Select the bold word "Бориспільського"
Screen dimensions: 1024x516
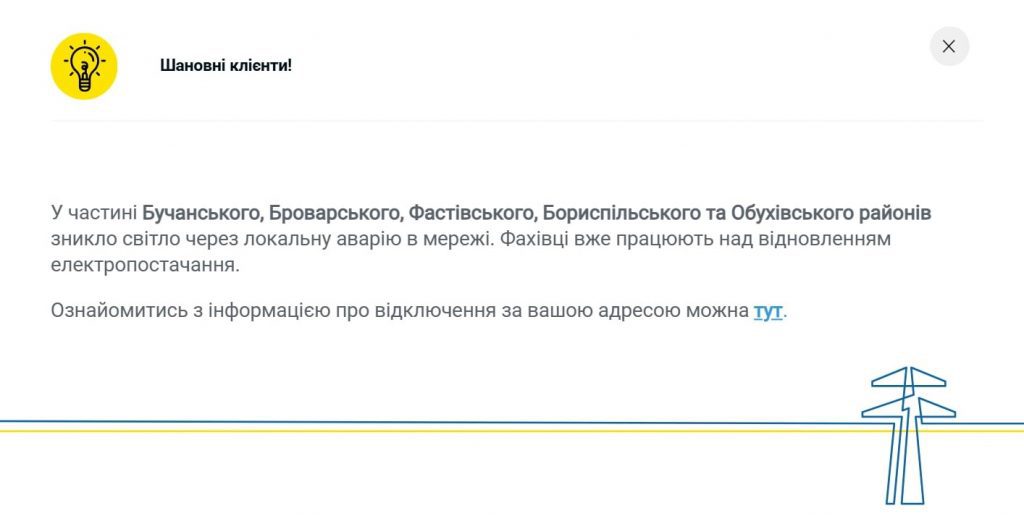[619, 213]
